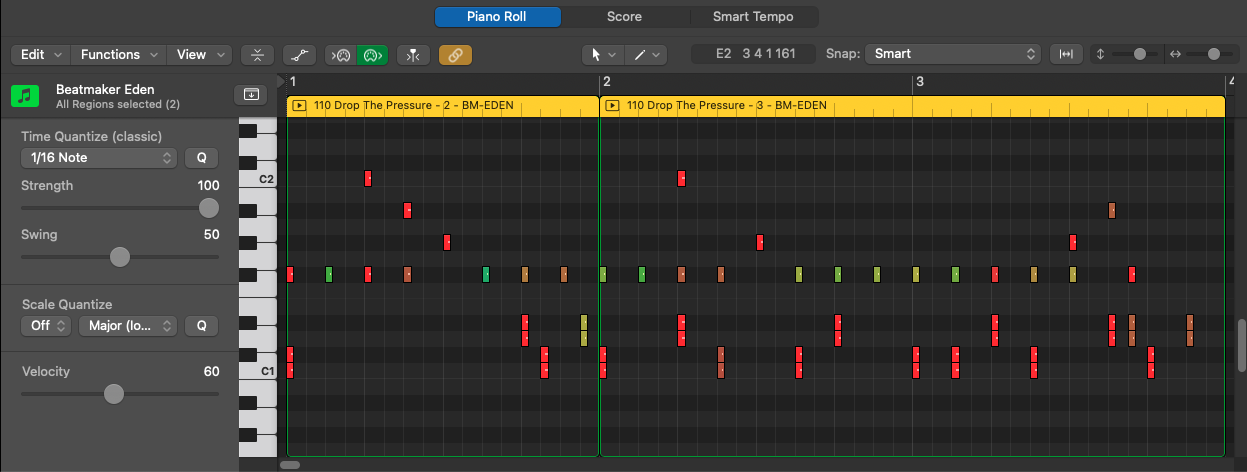
Task: Click the Catch Playhead icon
Action: coord(413,55)
